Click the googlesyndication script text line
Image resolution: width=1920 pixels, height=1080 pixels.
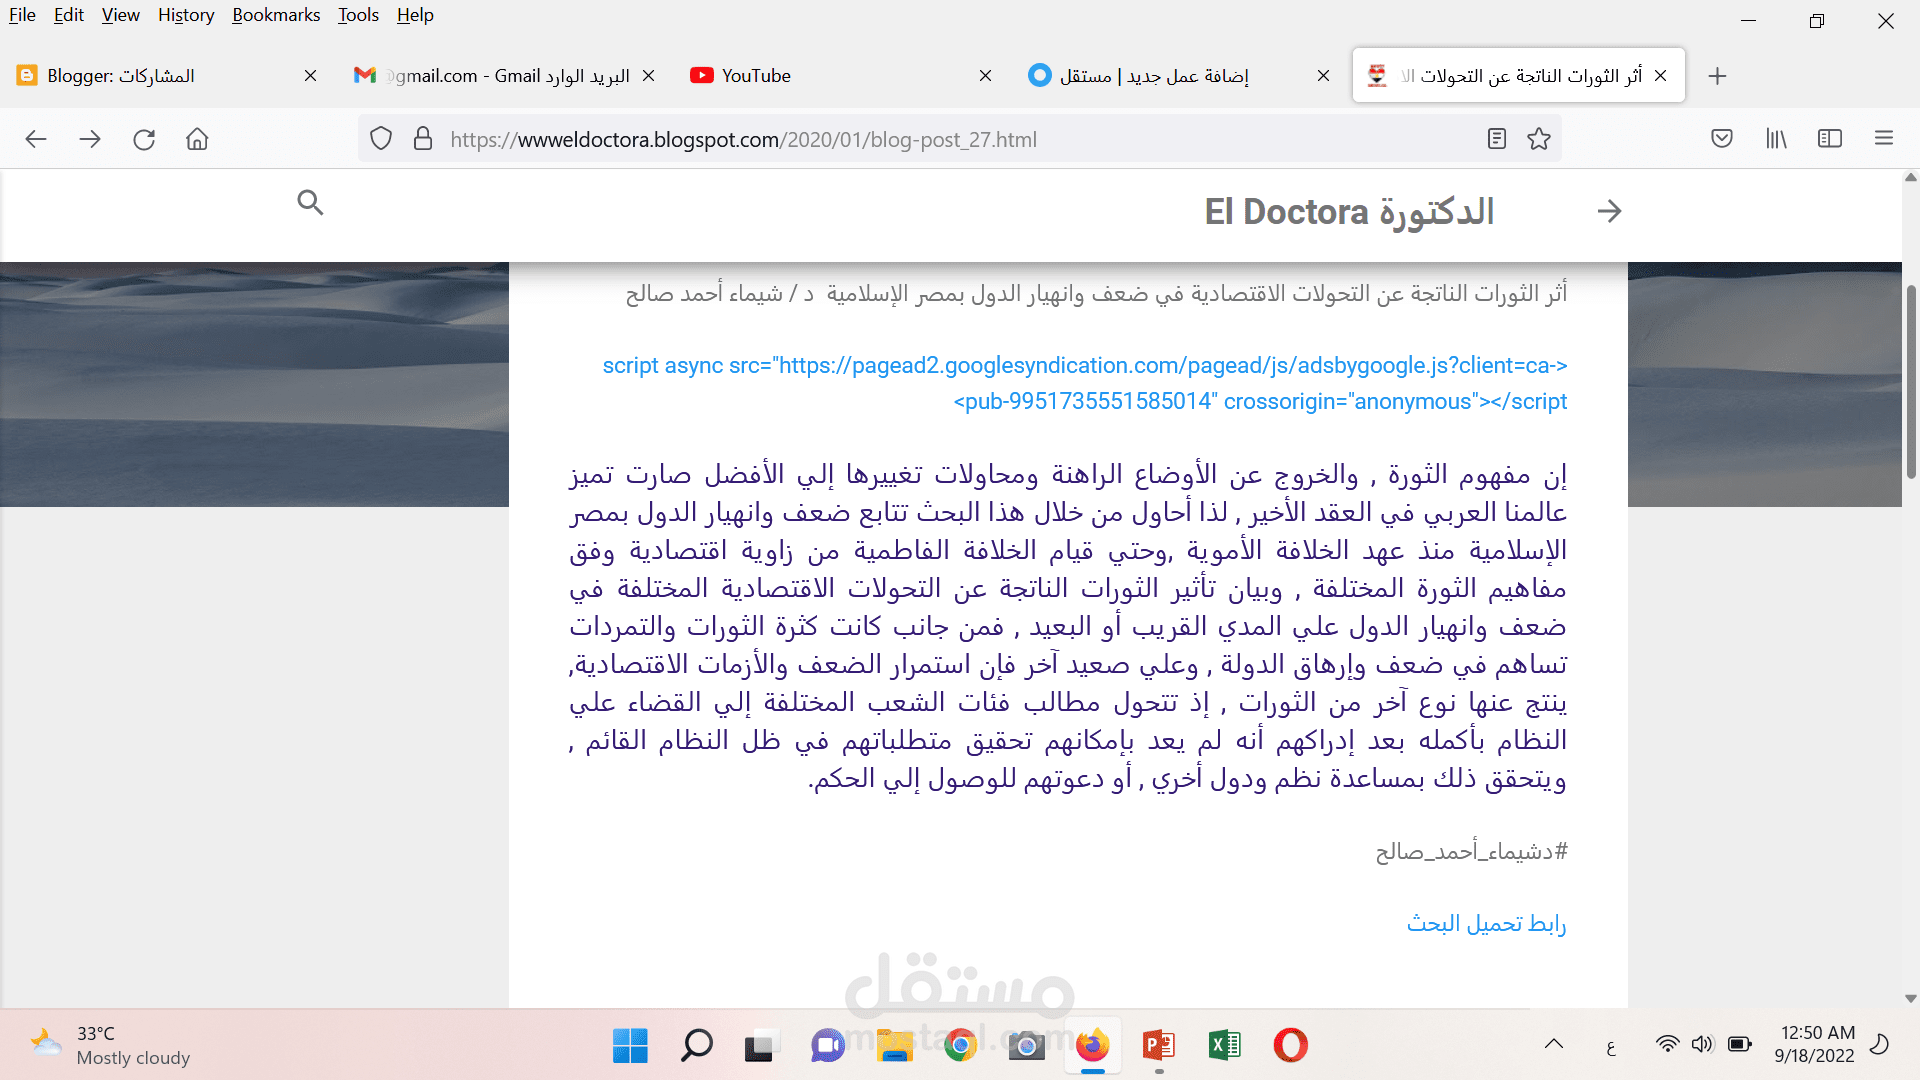pos(1085,366)
